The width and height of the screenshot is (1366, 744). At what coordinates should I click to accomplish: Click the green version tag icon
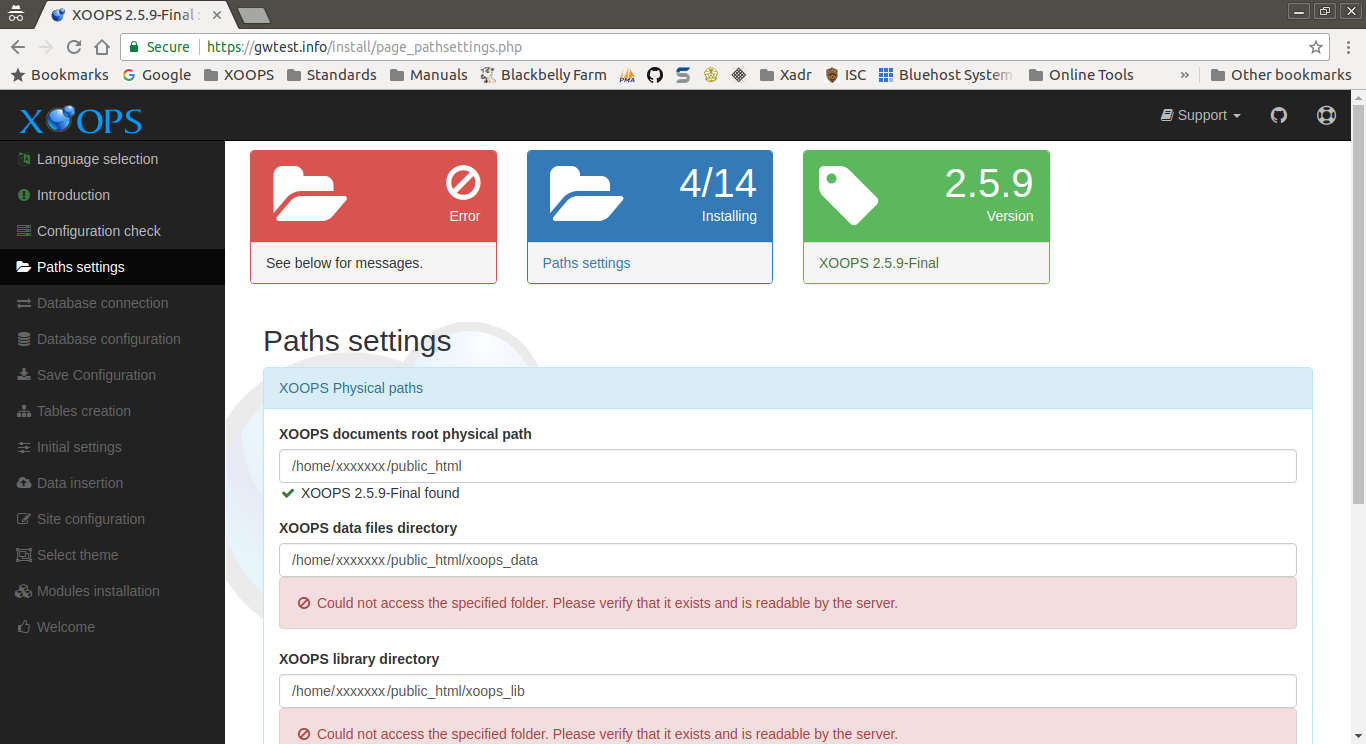point(848,192)
